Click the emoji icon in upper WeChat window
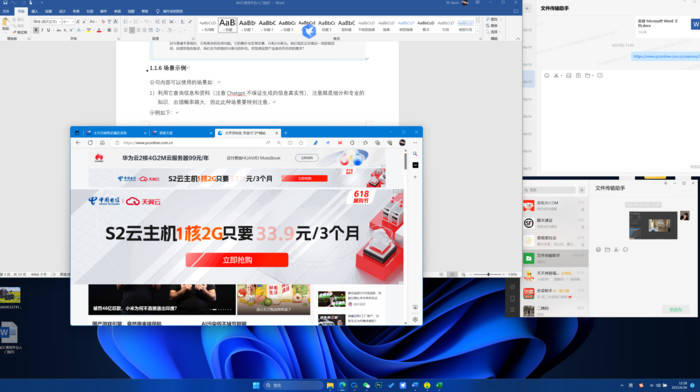This screenshot has height=392, width=700. click(x=546, y=75)
